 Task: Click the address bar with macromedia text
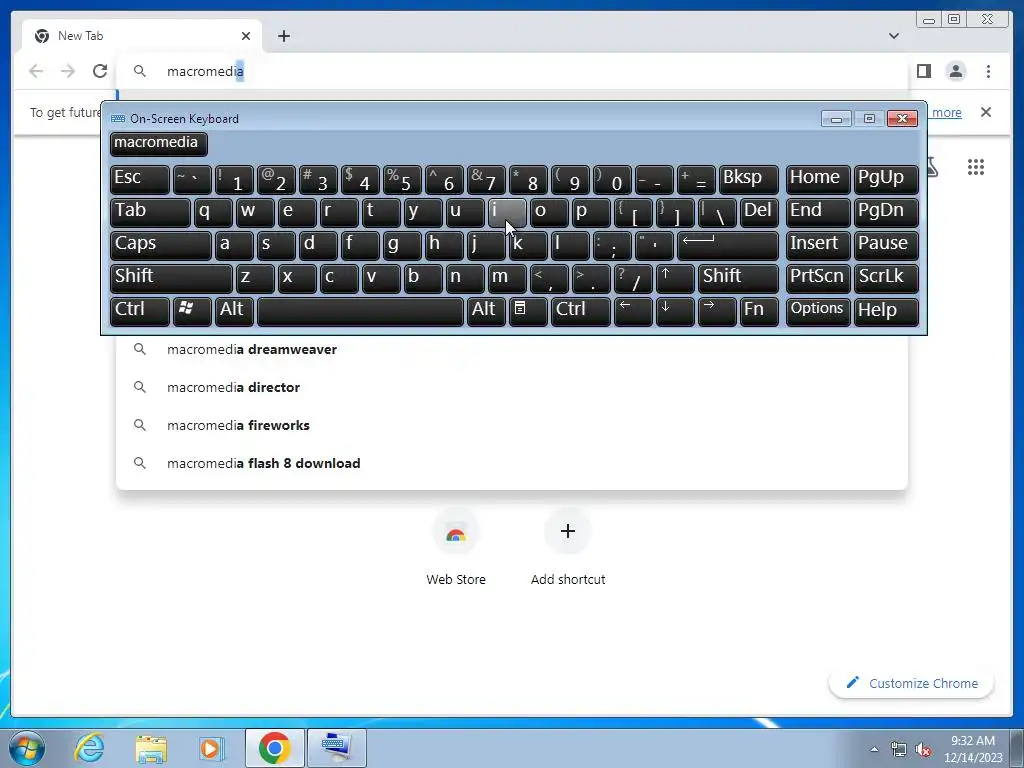[x=513, y=71]
